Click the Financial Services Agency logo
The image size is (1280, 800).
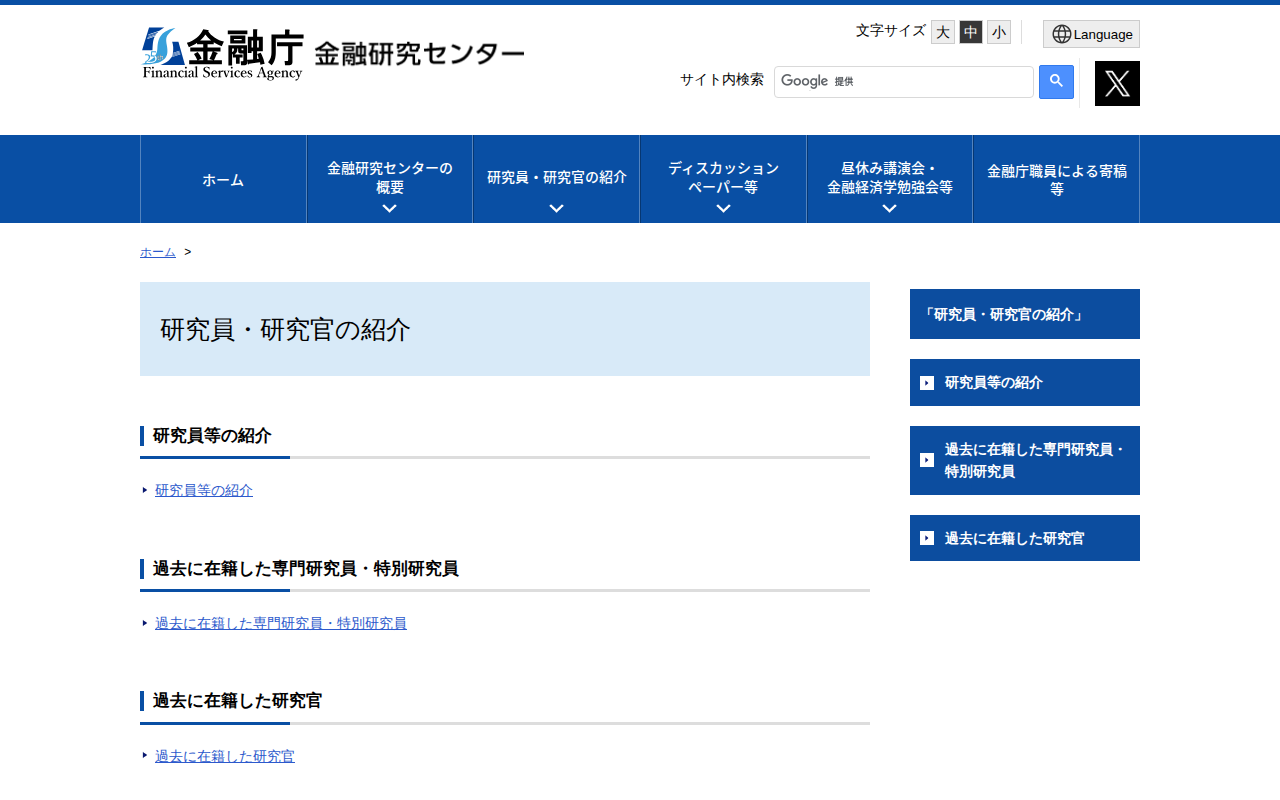(x=222, y=54)
